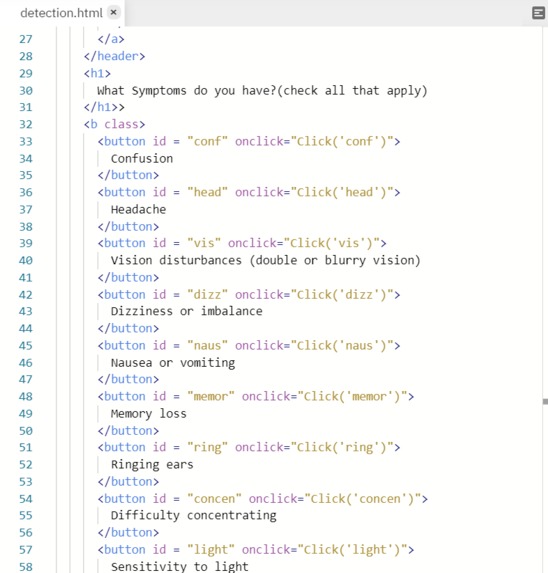548x573 pixels.
Task: Place cursor in 'What Symptoms do you have?' heading text
Action: 186,91
